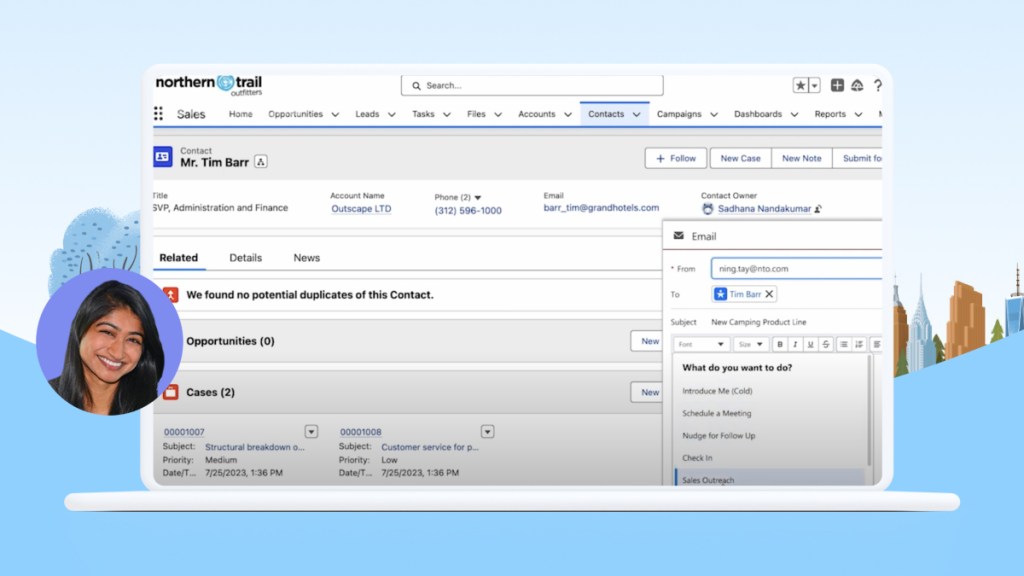The width and height of the screenshot is (1024, 576).
Task: Click the favorites star icon in the header
Action: point(800,85)
